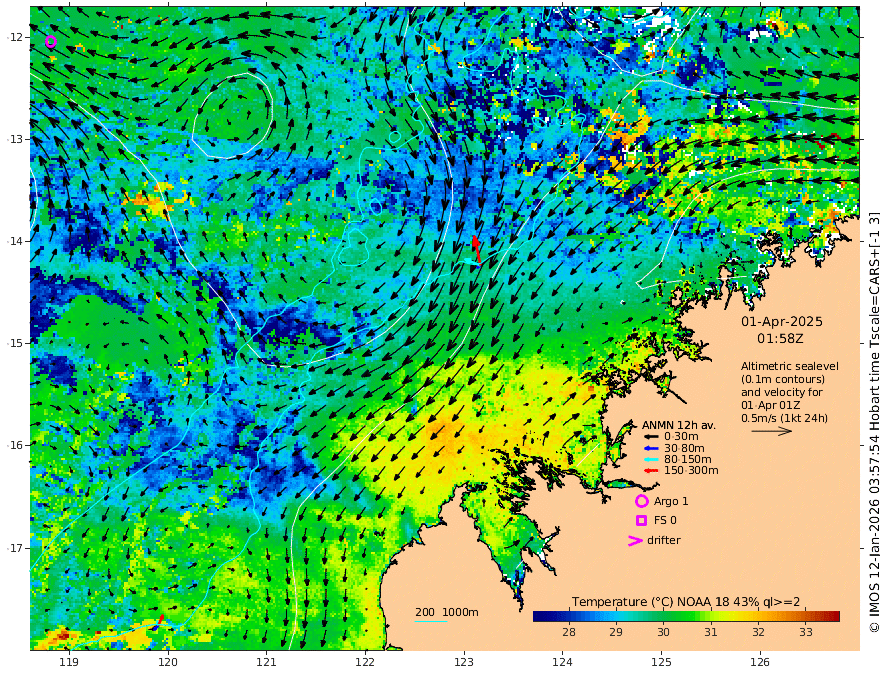Image resolution: width=880 pixels, height=680 pixels.
Task: Click the Temperature NOAA 18 colorbar title
Action: pyautogui.click(x=686, y=602)
